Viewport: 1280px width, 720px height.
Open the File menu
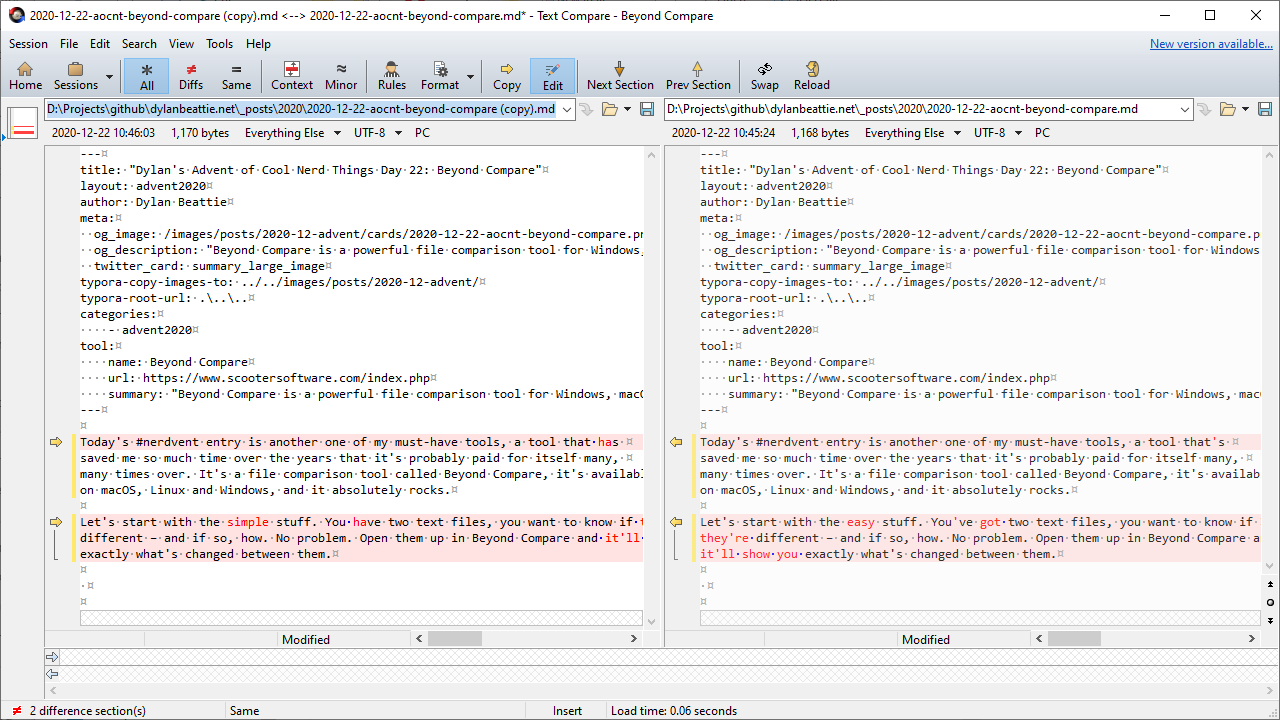point(69,44)
